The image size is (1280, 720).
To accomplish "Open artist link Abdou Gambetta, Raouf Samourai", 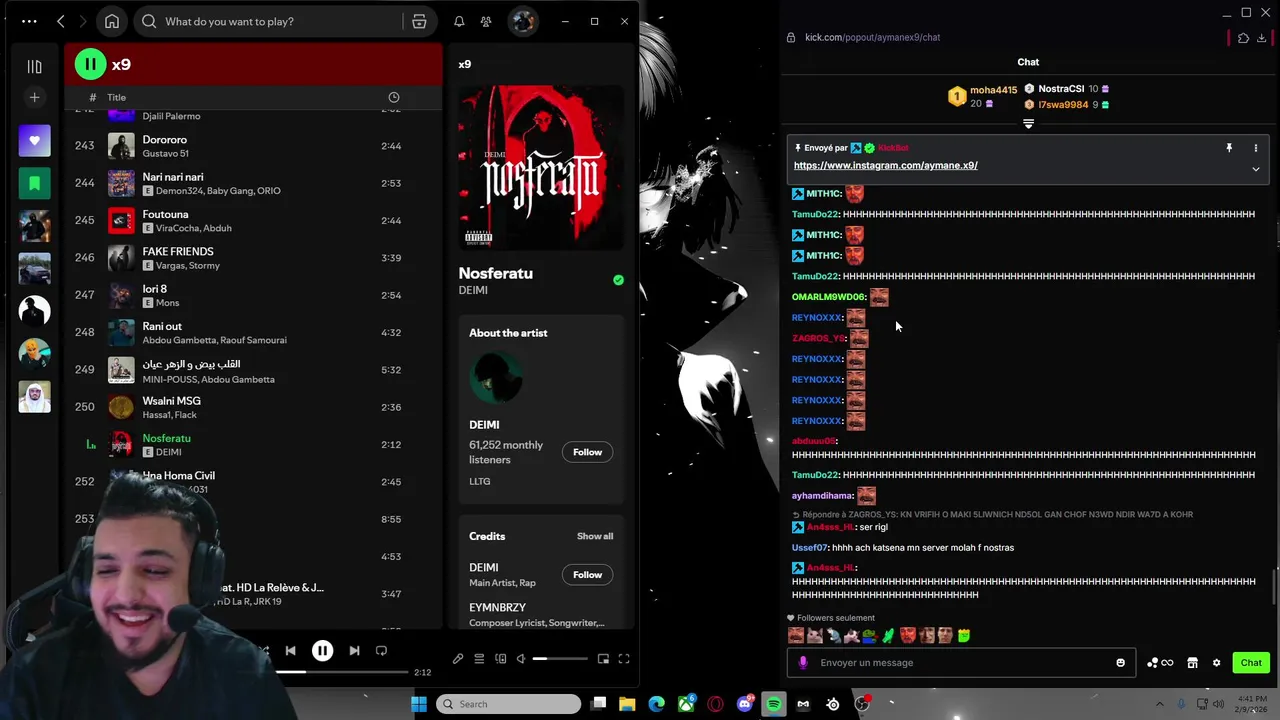I will pos(214,340).
